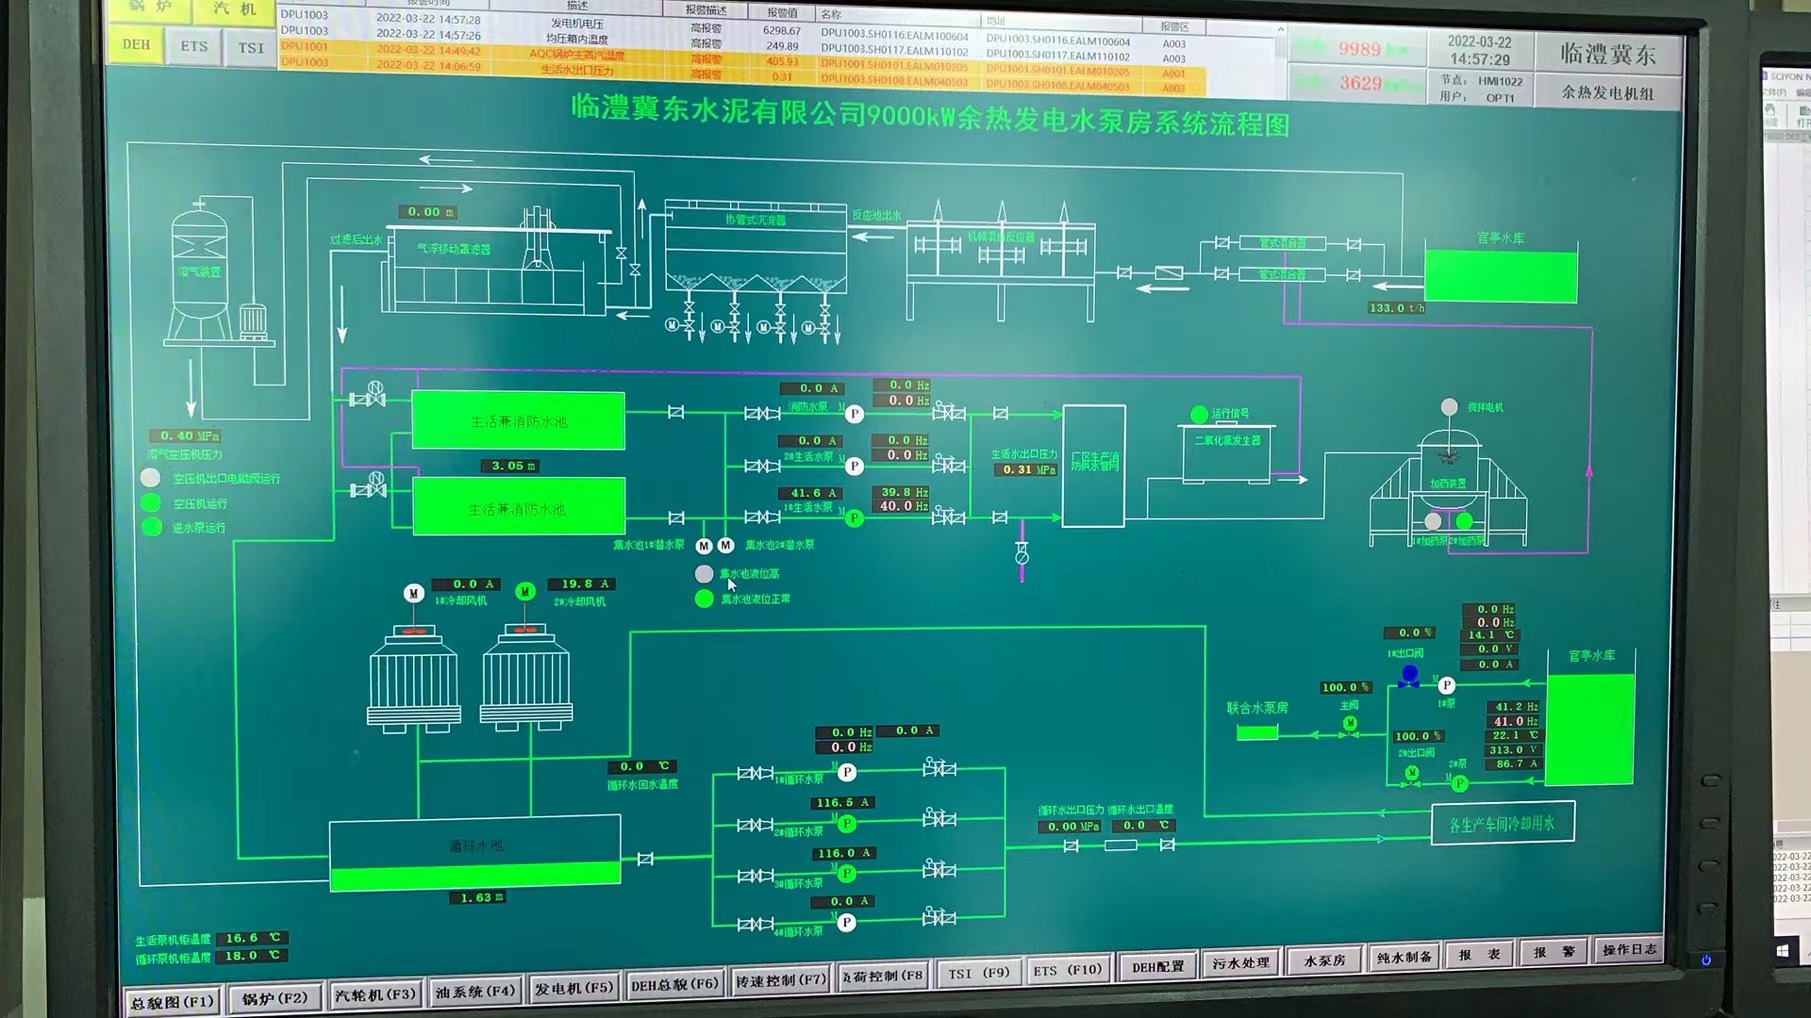Screen dimensions: 1811x1018
Task: Click the 2#冷却风机 green motor symbol
Action: 525,592
